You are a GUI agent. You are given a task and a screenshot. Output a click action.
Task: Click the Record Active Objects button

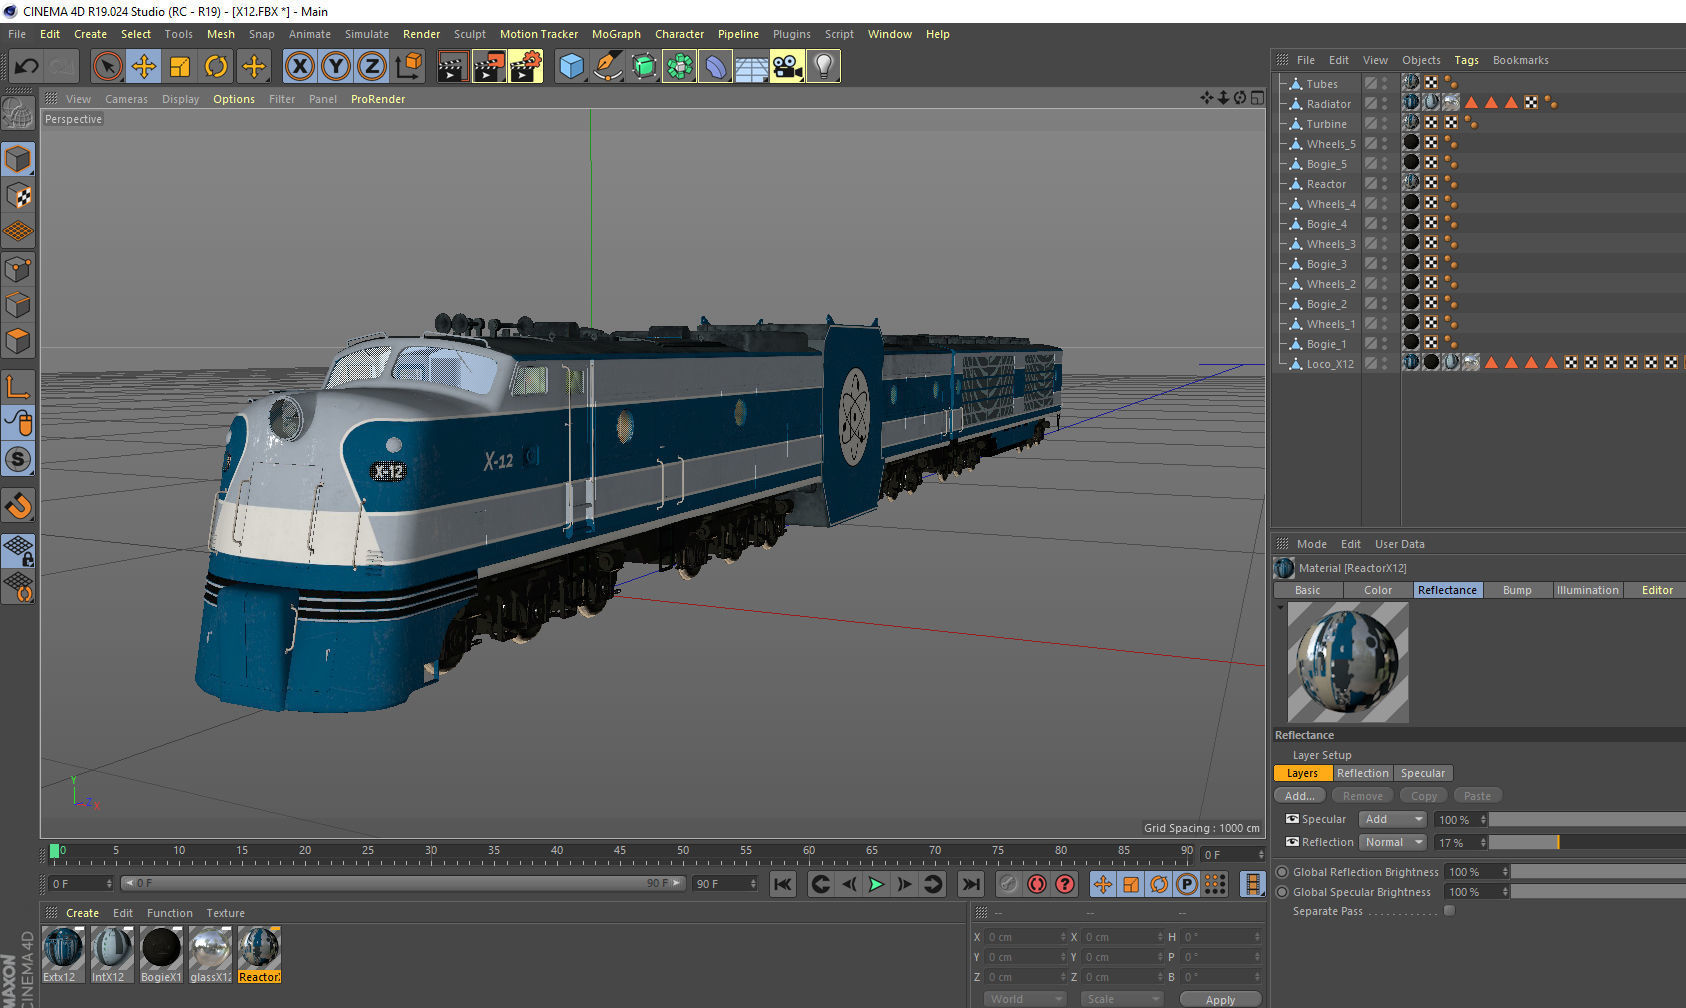tap(1009, 884)
